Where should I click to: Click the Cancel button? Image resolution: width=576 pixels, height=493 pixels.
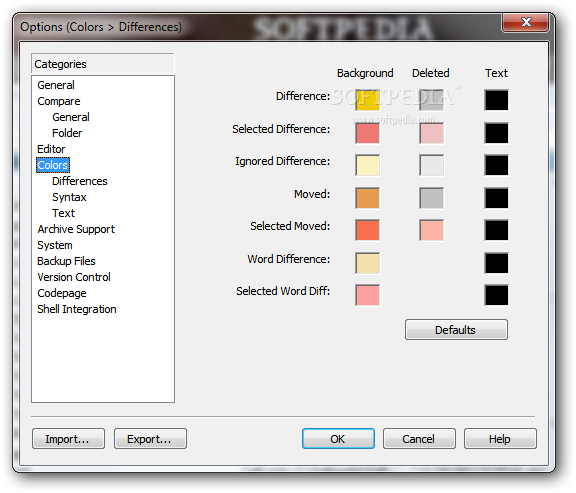pyautogui.click(x=419, y=439)
